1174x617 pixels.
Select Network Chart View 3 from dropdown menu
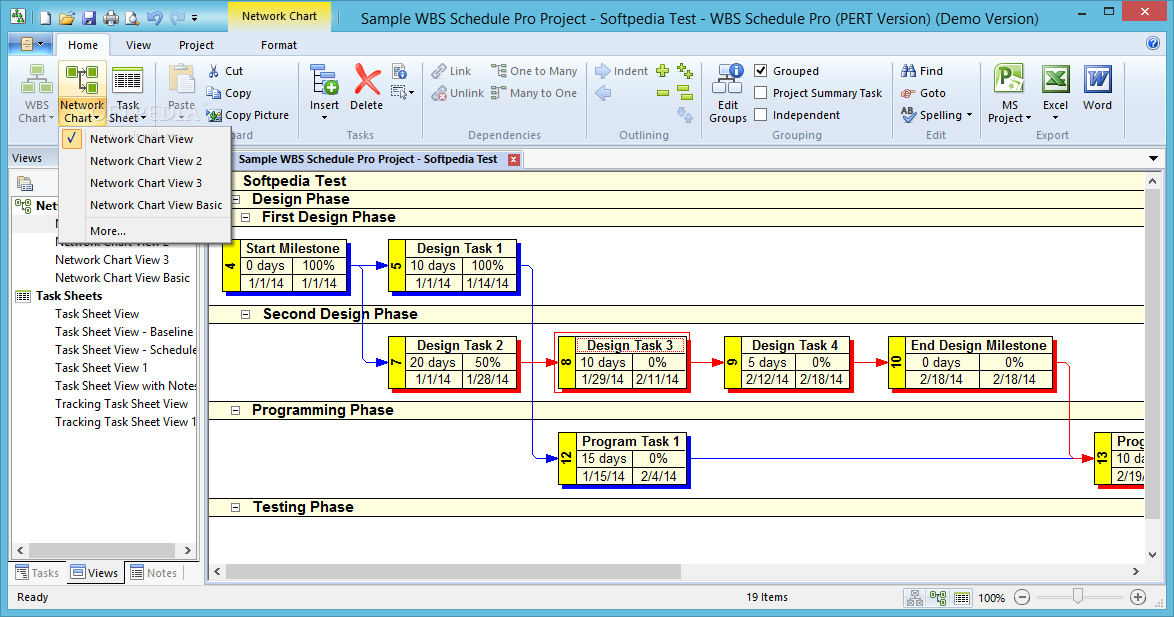[145, 183]
